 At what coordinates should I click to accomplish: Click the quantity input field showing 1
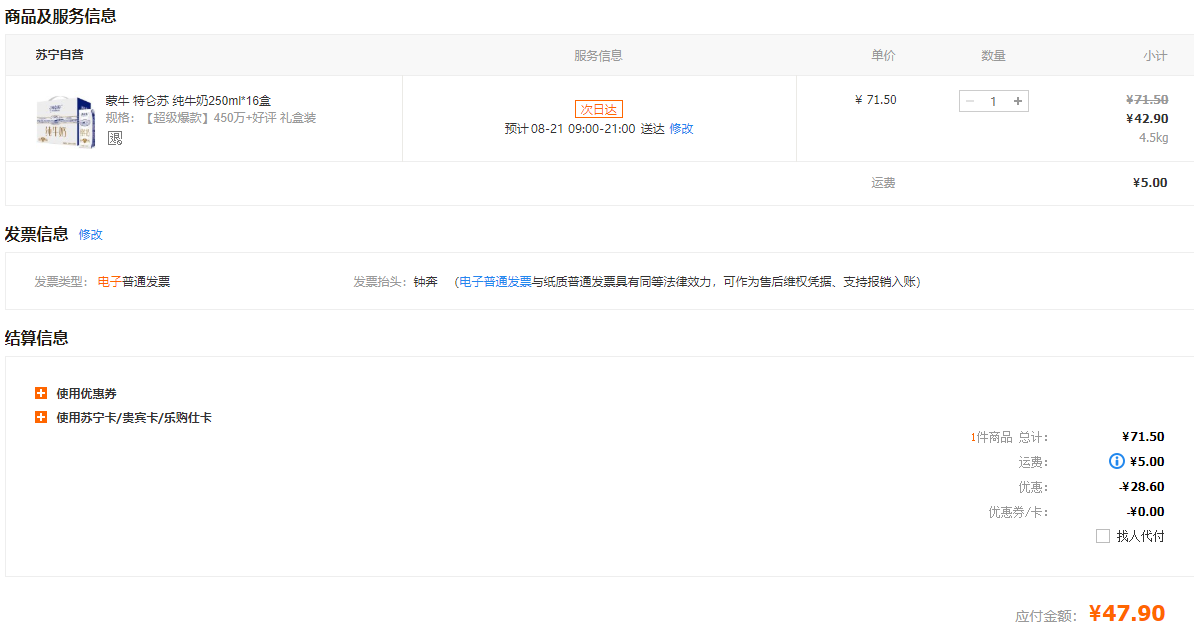[994, 101]
